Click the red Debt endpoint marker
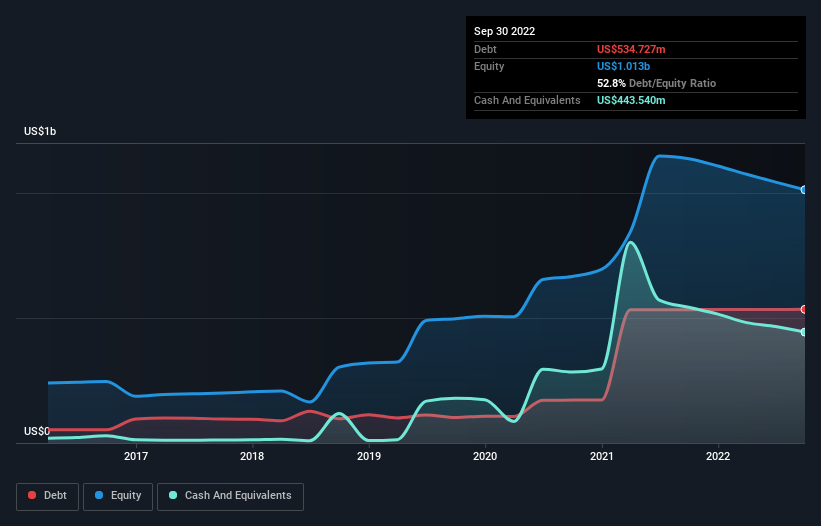Viewport: 821px width, 526px height. point(804,309)
